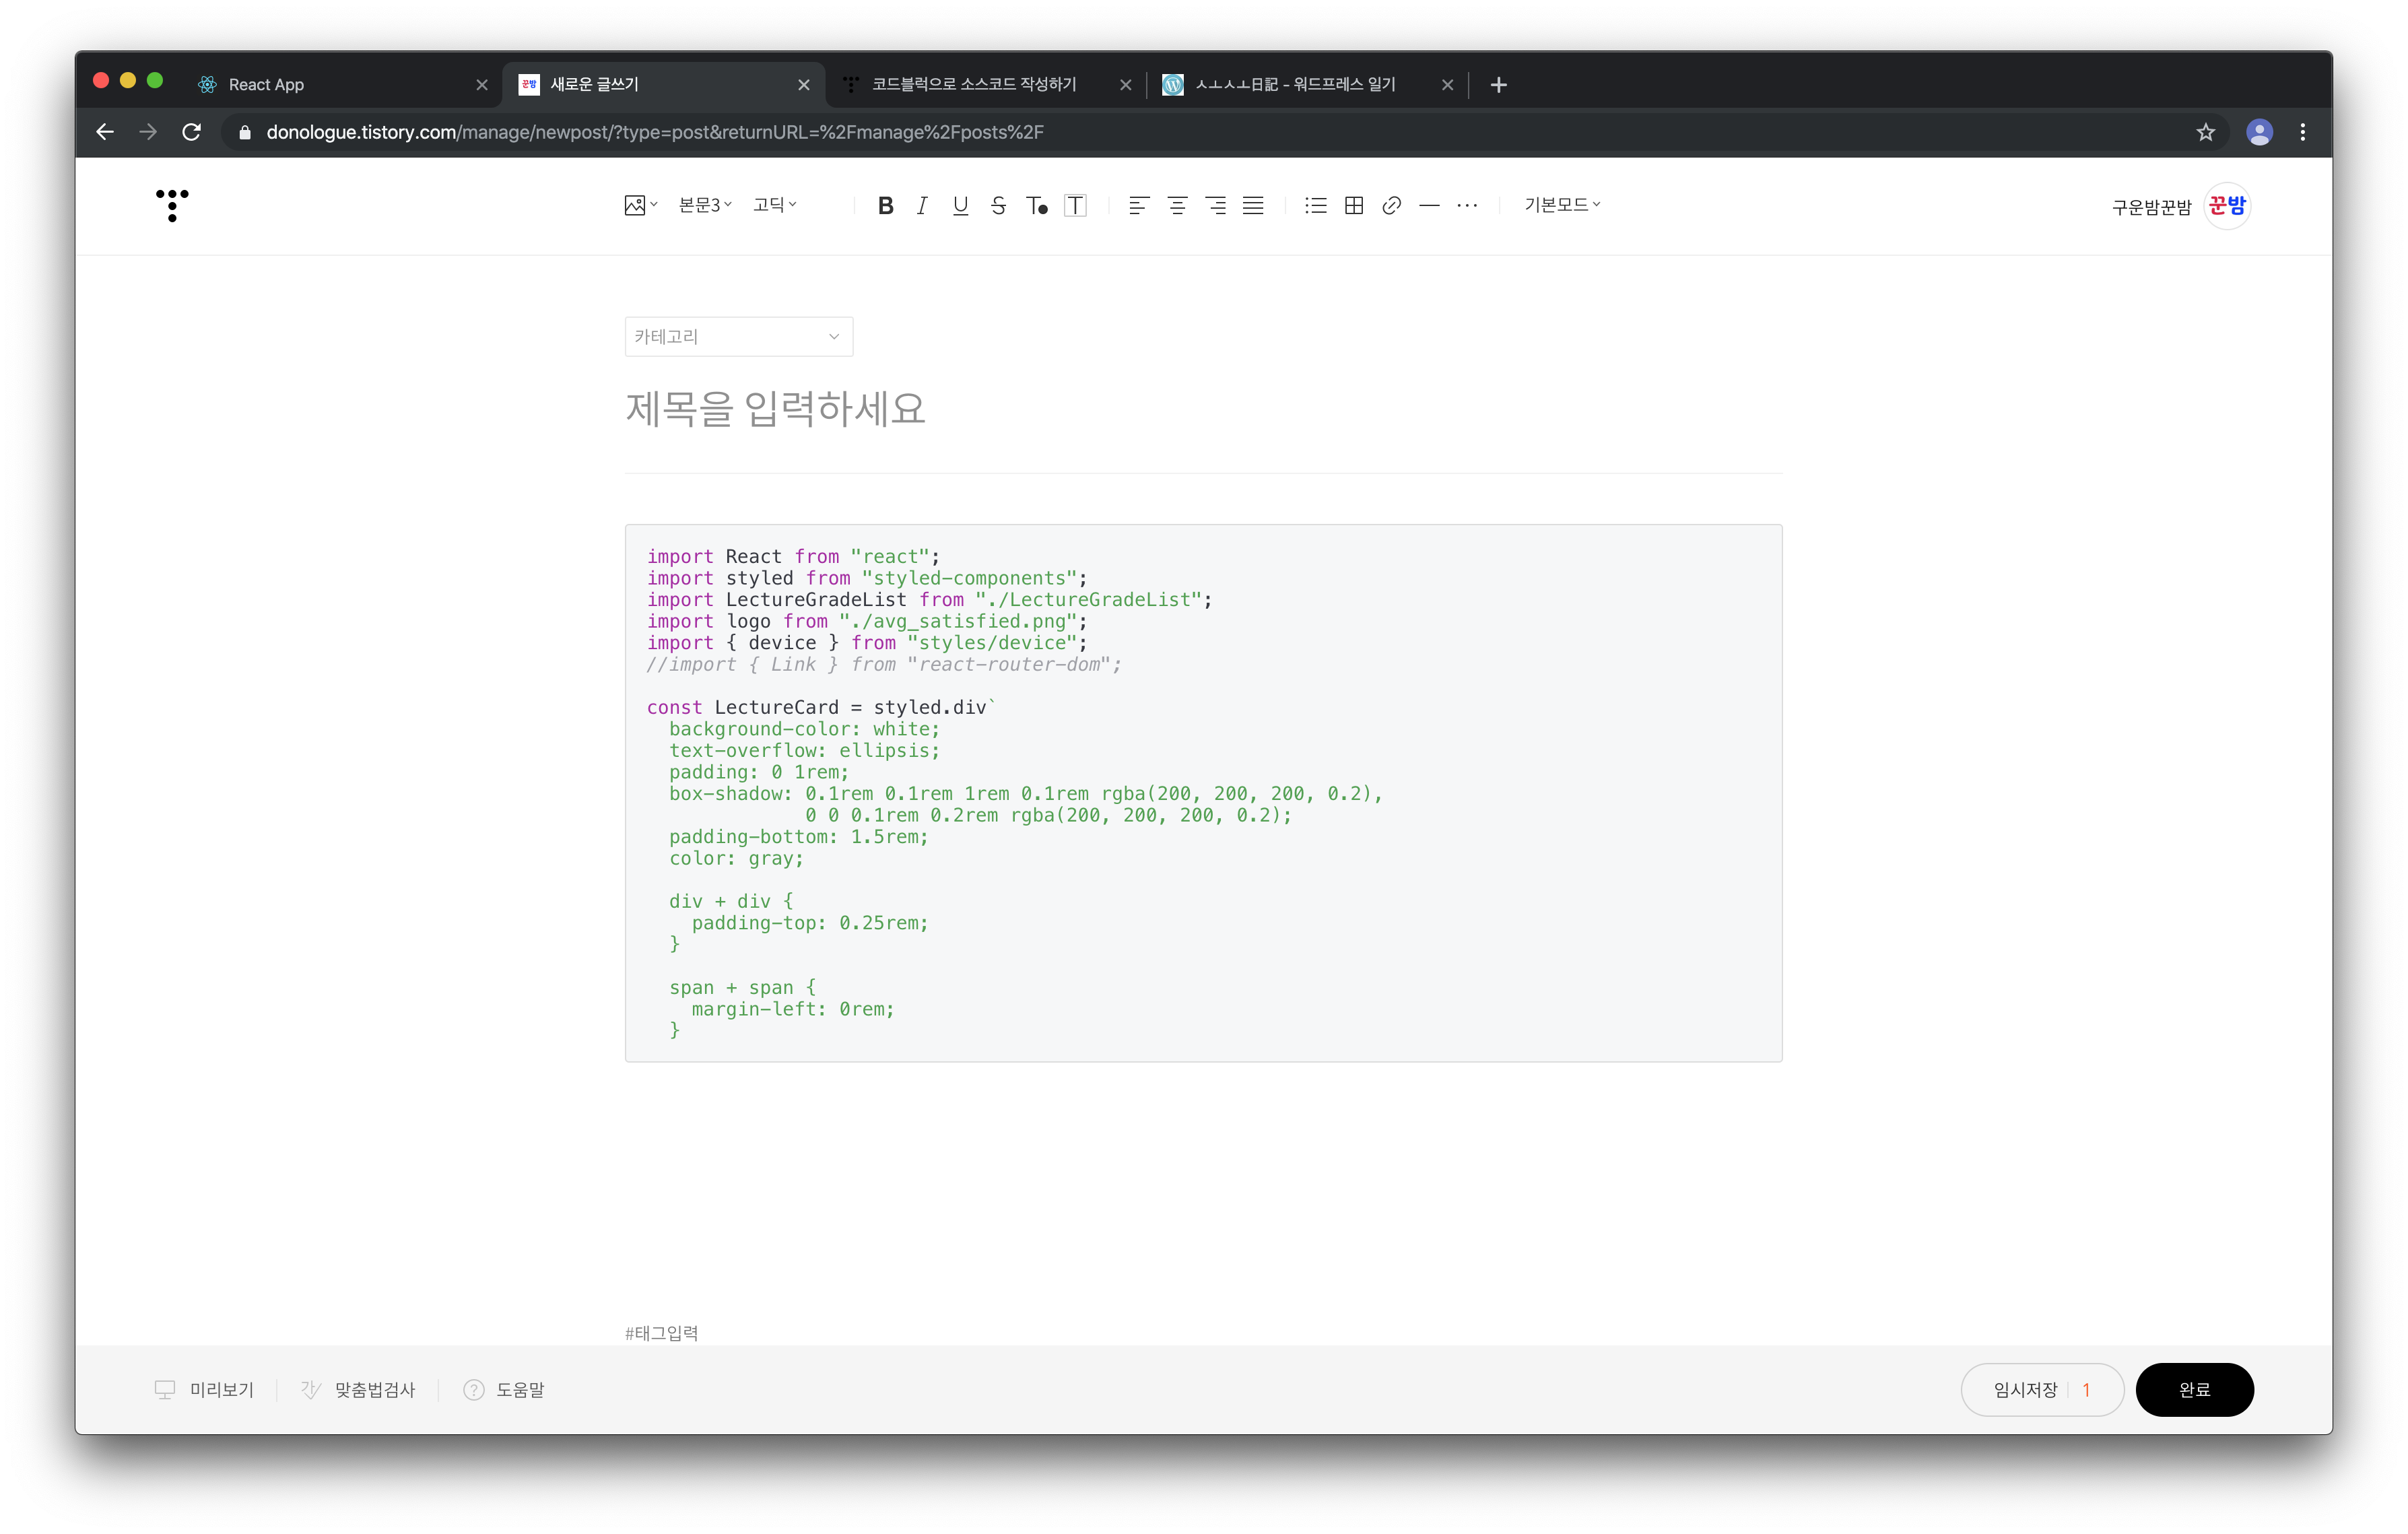Toggle bold text formatting
This screenshot has width=2408, height=1534.
click(x=885, y=206)
